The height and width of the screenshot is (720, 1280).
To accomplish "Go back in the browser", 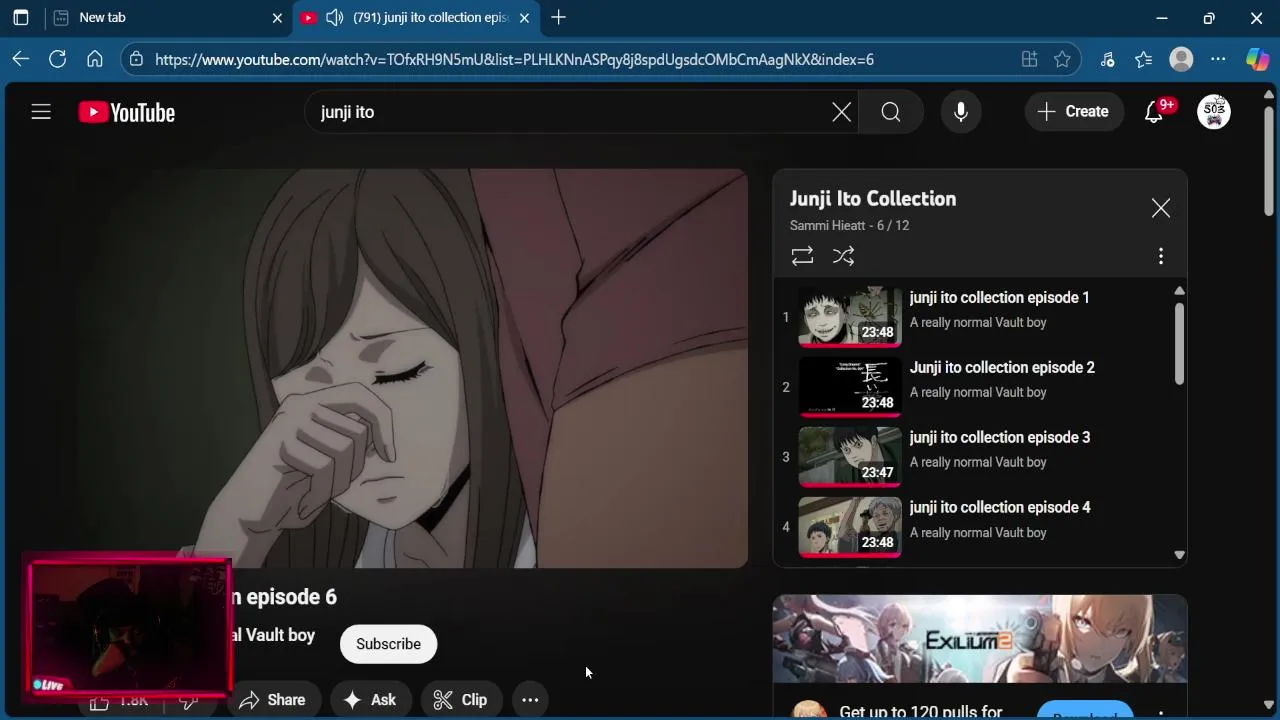I will (x=21, y=60).
